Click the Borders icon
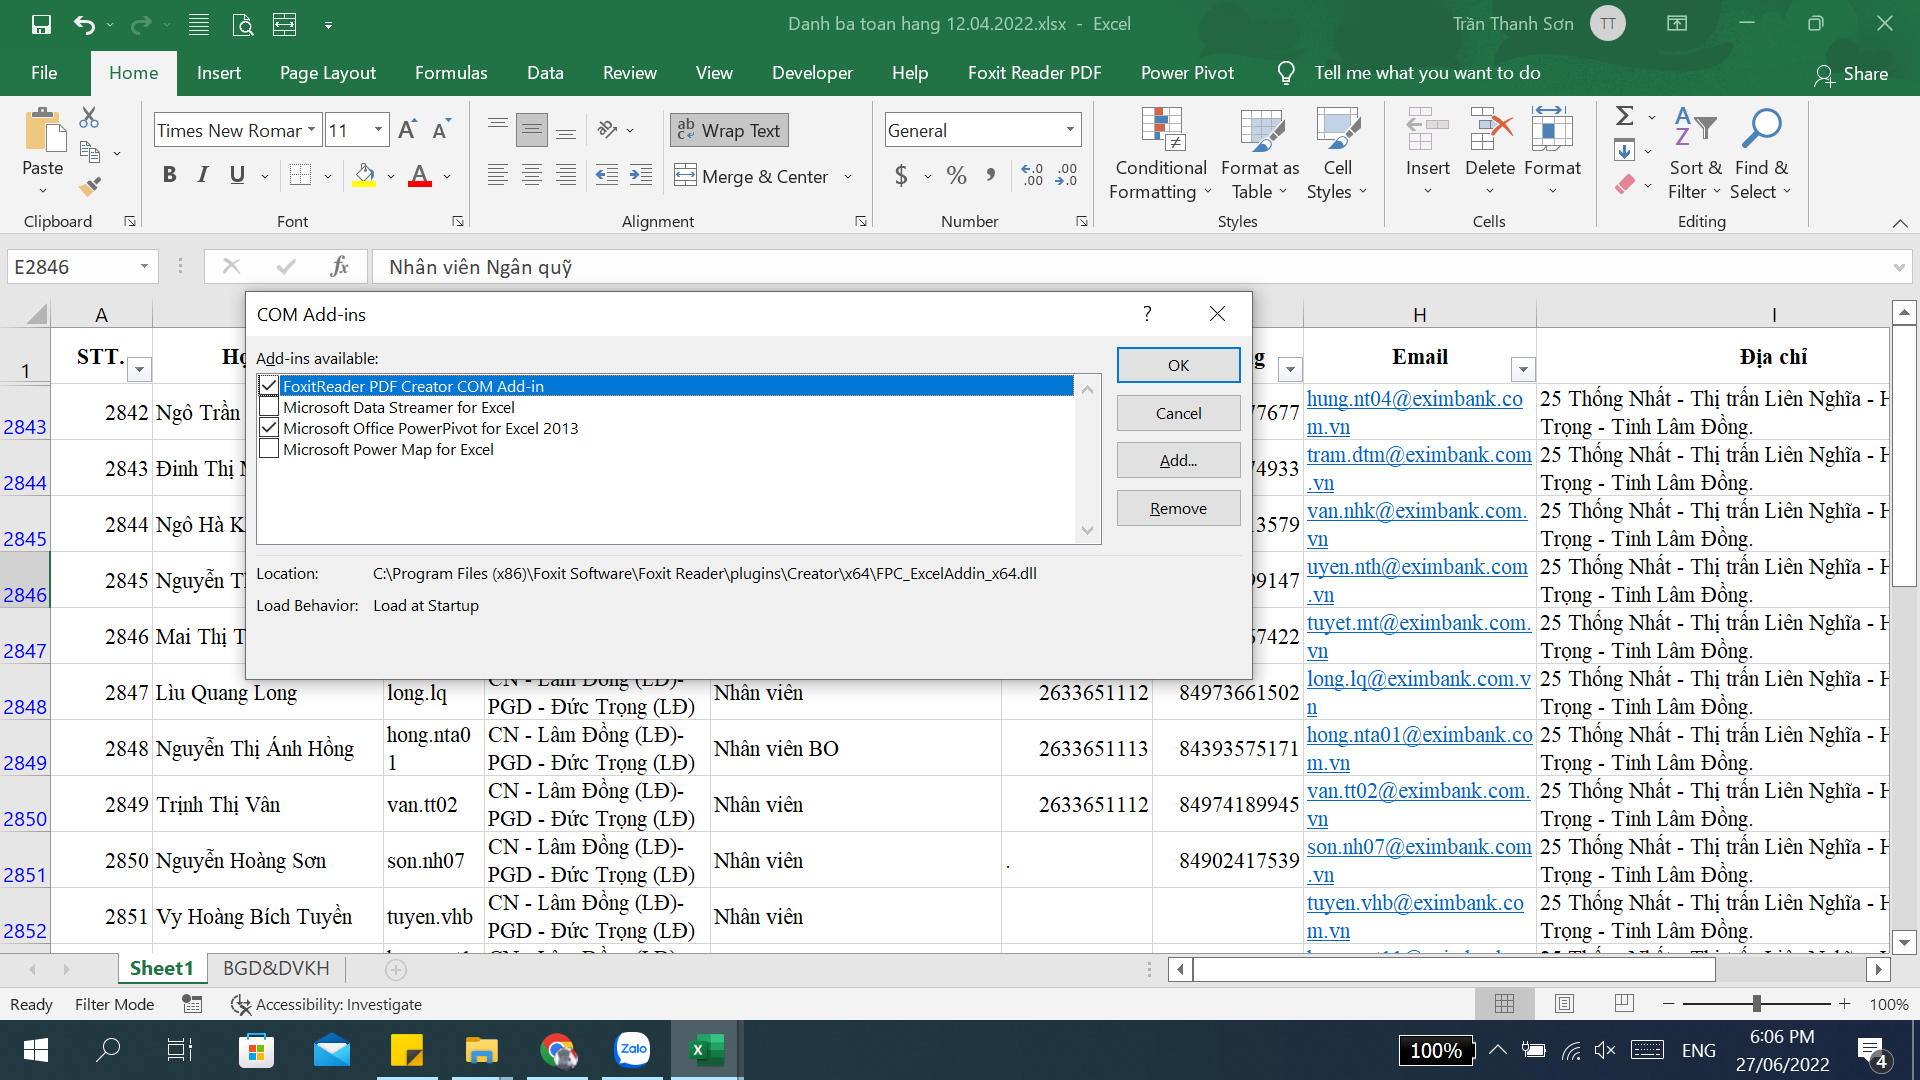This screenshot has height=1080, width=1920. 300,175
